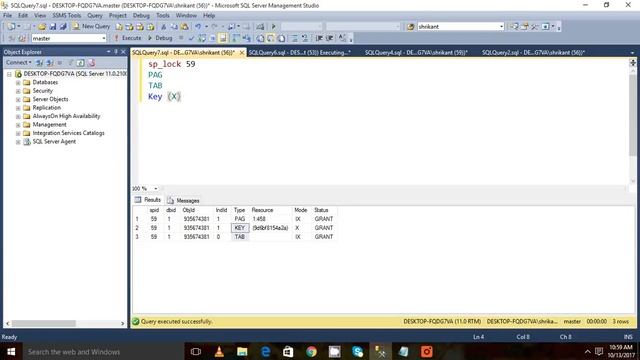This screenshot has width=640, height=360.
Task: Click the Object Explorer horizontal scrollbar
Action: pyautogui.click(x=44, y=323)
